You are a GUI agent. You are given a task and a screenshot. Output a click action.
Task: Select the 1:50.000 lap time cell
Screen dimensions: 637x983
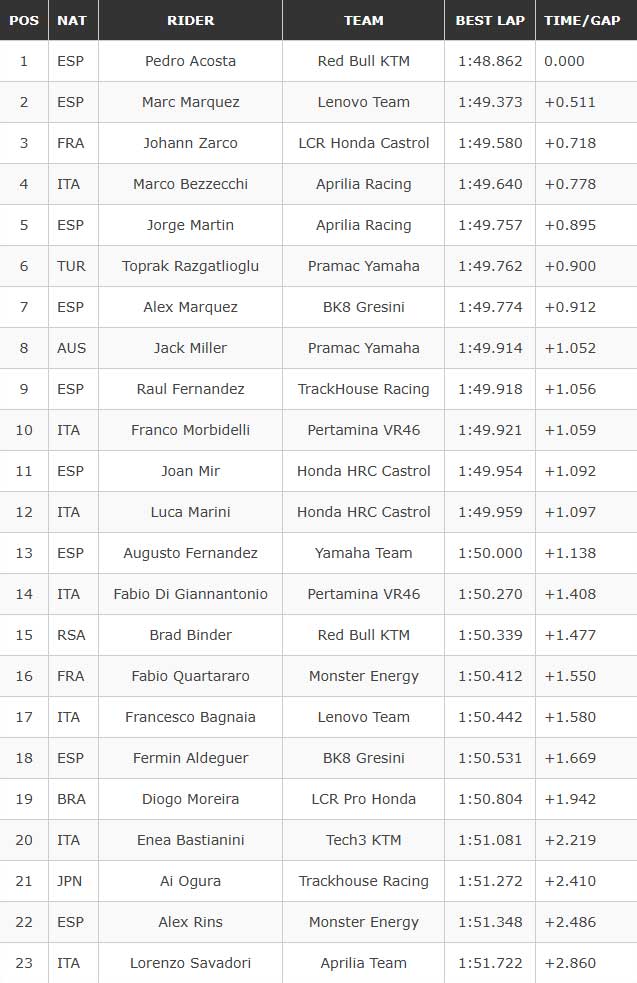[x=490, y=553]
